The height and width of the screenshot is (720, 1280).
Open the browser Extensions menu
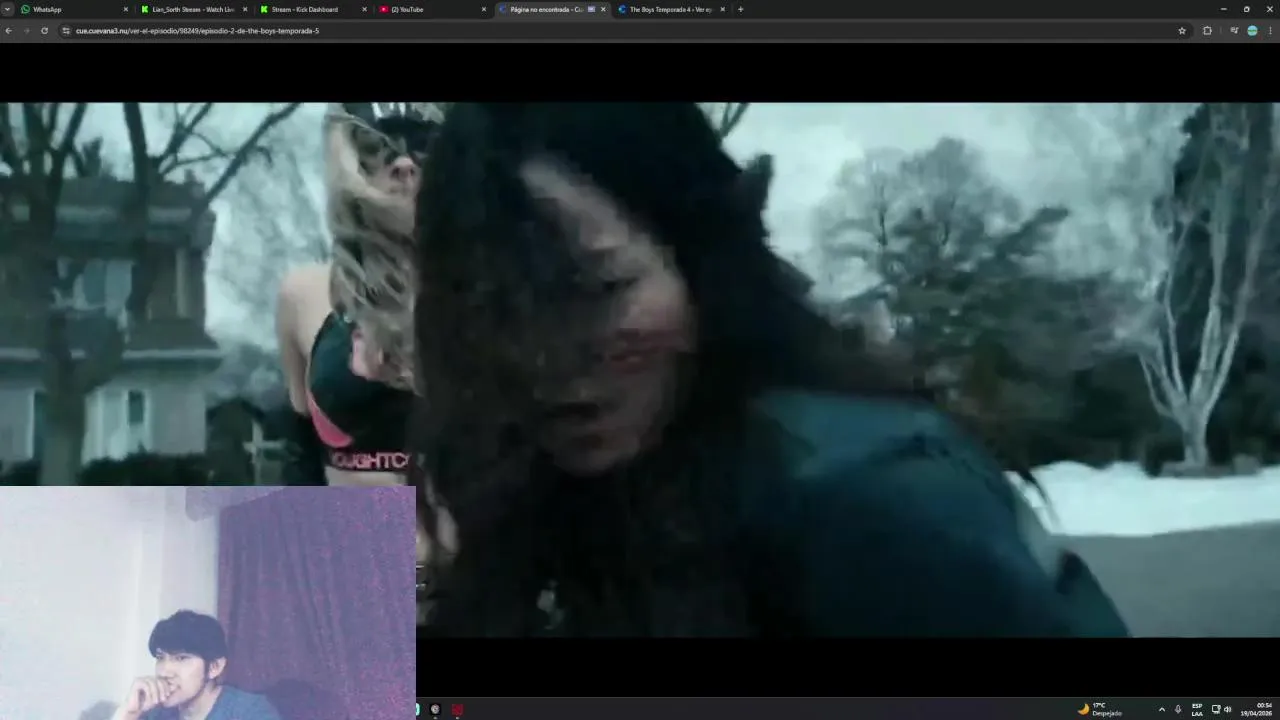pos(1207,31)
